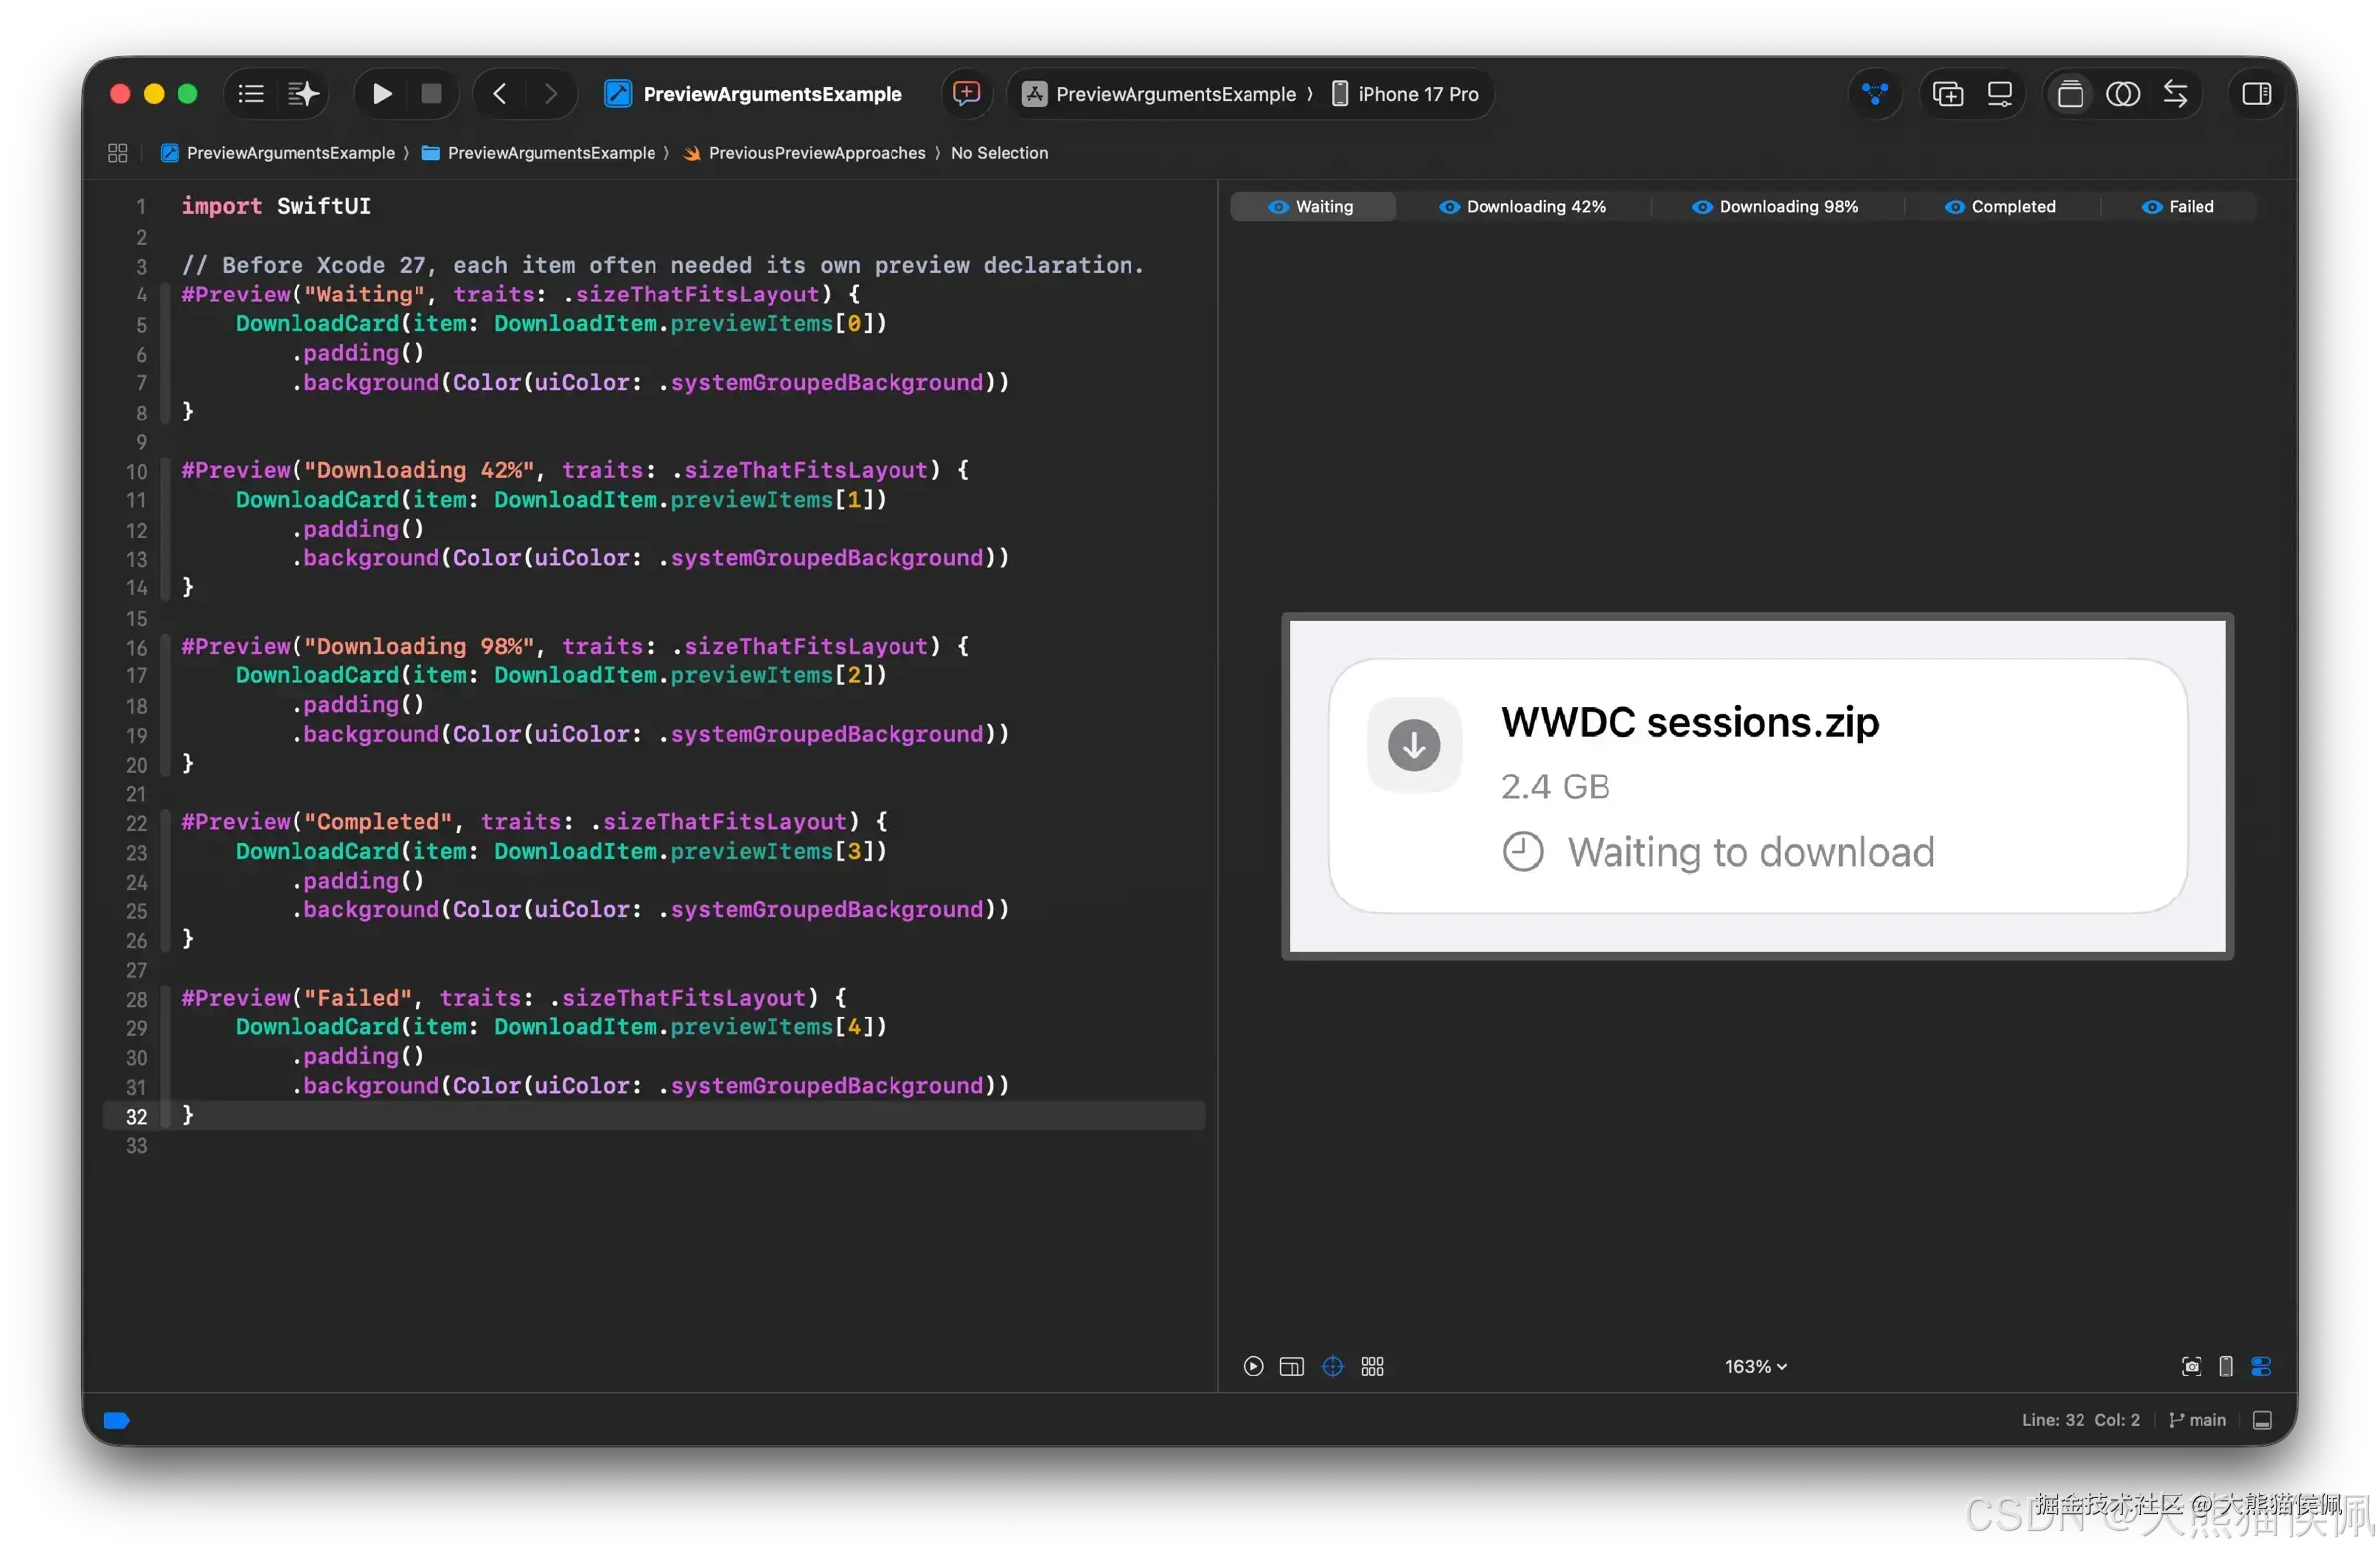The image size is (2380, 1555).
Task: Click the display monitor icon in toolbar
Action: pos(1999,94)
